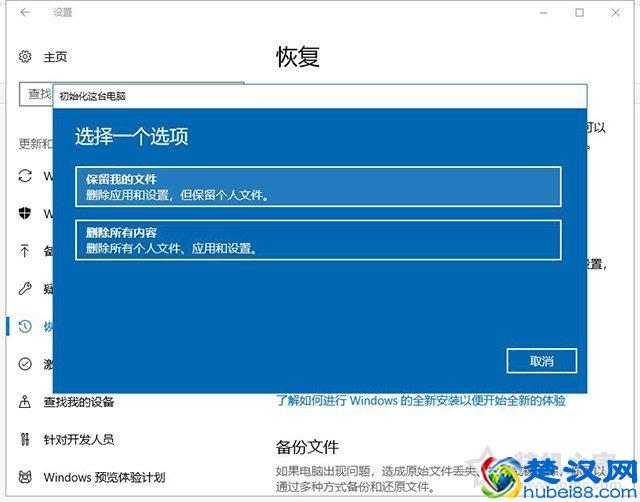Open 针对开发人员 settings page
640x502 pixels.
click(x=79, y=440)
